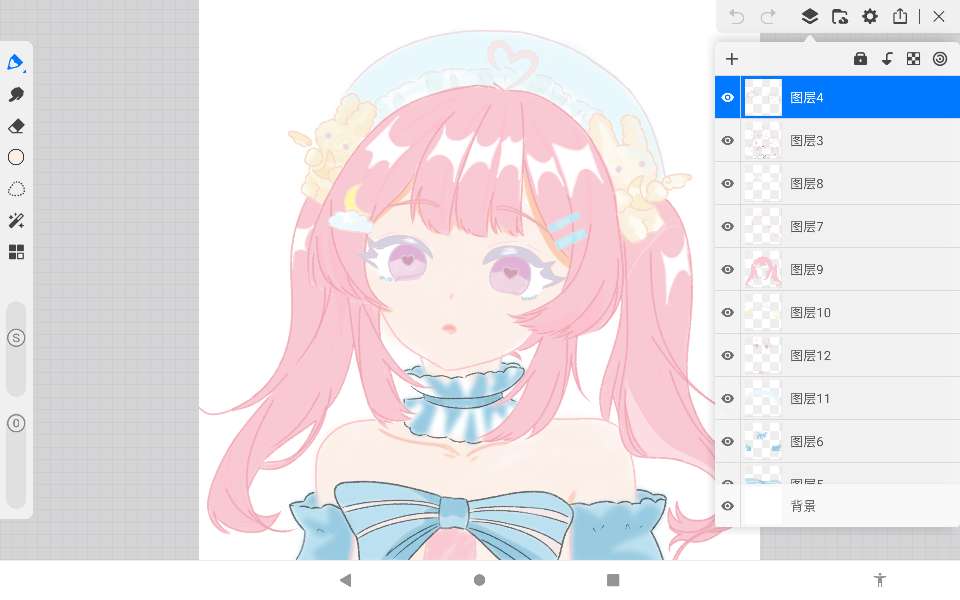Image resolution: width=960 pixels, height=600 pixels.
Task: Choose the lasso selection tool
Action: [x=16, y=189]
